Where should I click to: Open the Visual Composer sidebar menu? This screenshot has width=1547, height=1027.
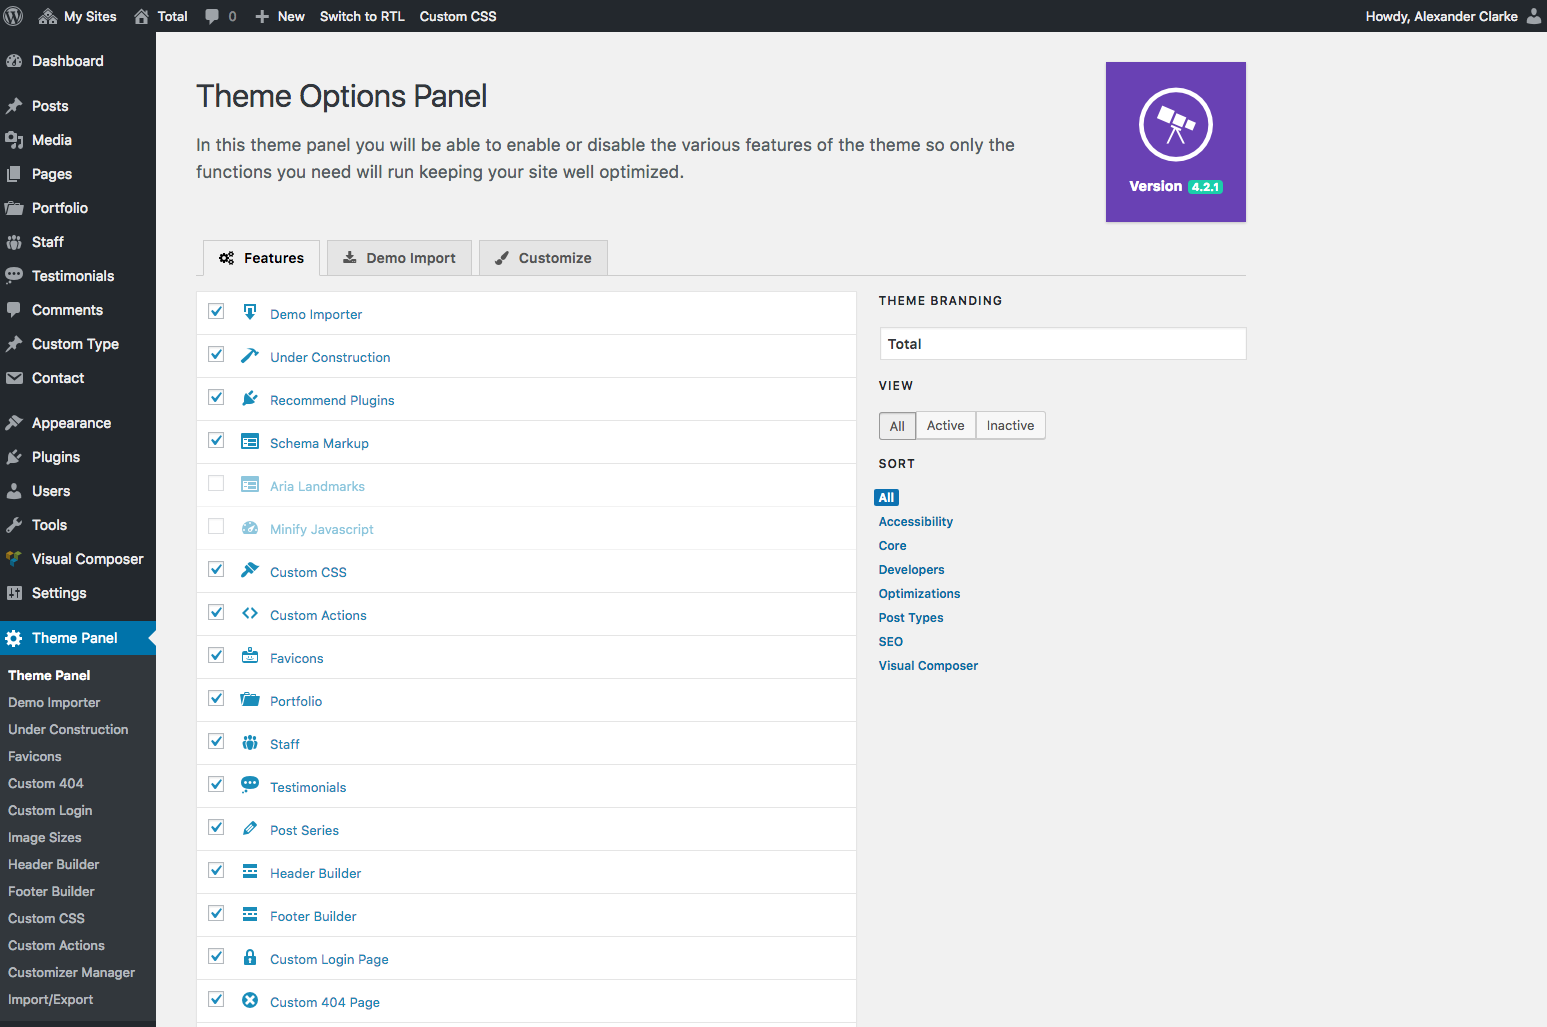point(87,558)
